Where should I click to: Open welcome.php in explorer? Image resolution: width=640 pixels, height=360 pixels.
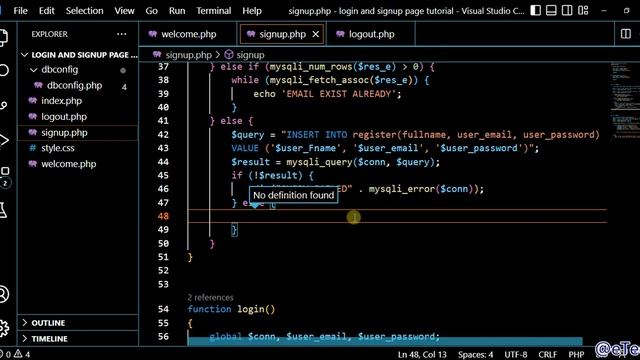(78, 164)
